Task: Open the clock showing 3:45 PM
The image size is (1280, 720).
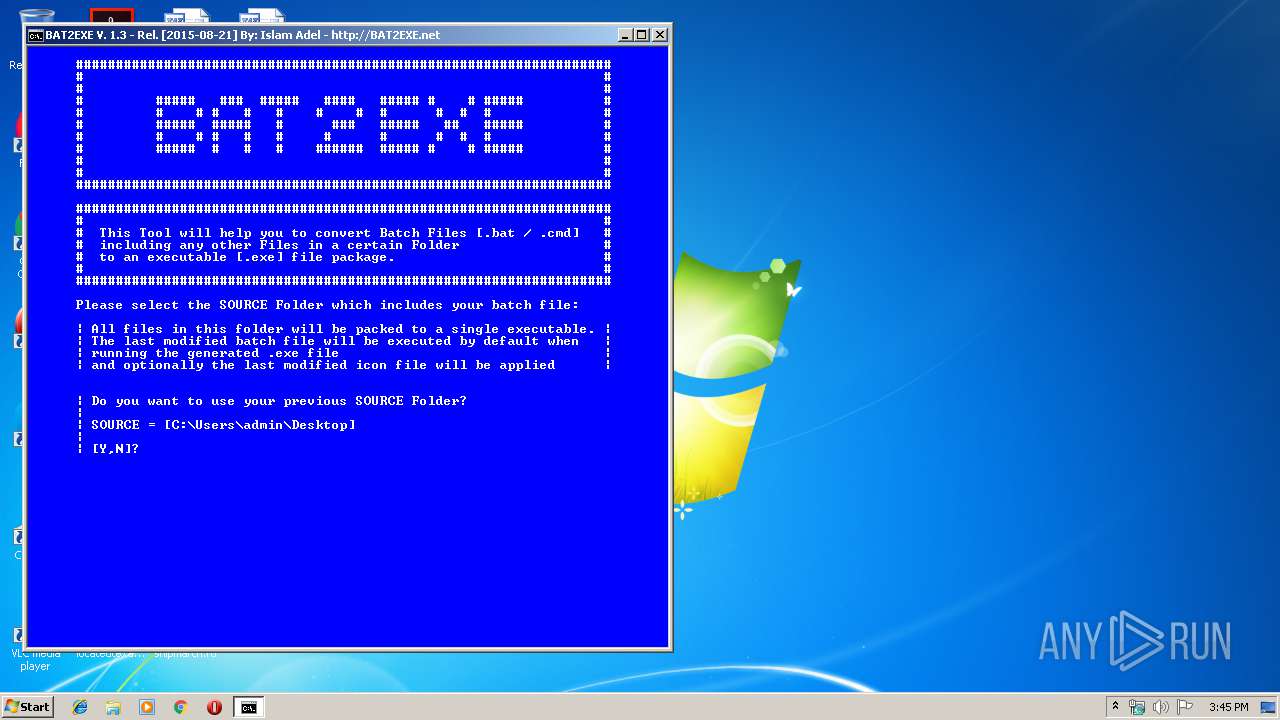Action: (x=1228, y=707)
